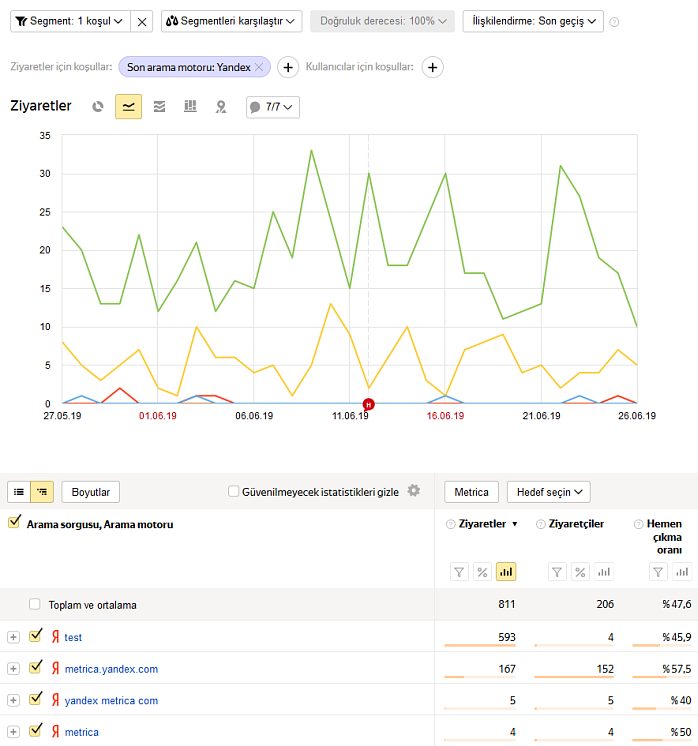Click the 01.06.19 date label
The height and width of the screenshot is (746, 698).
[157, 416]
